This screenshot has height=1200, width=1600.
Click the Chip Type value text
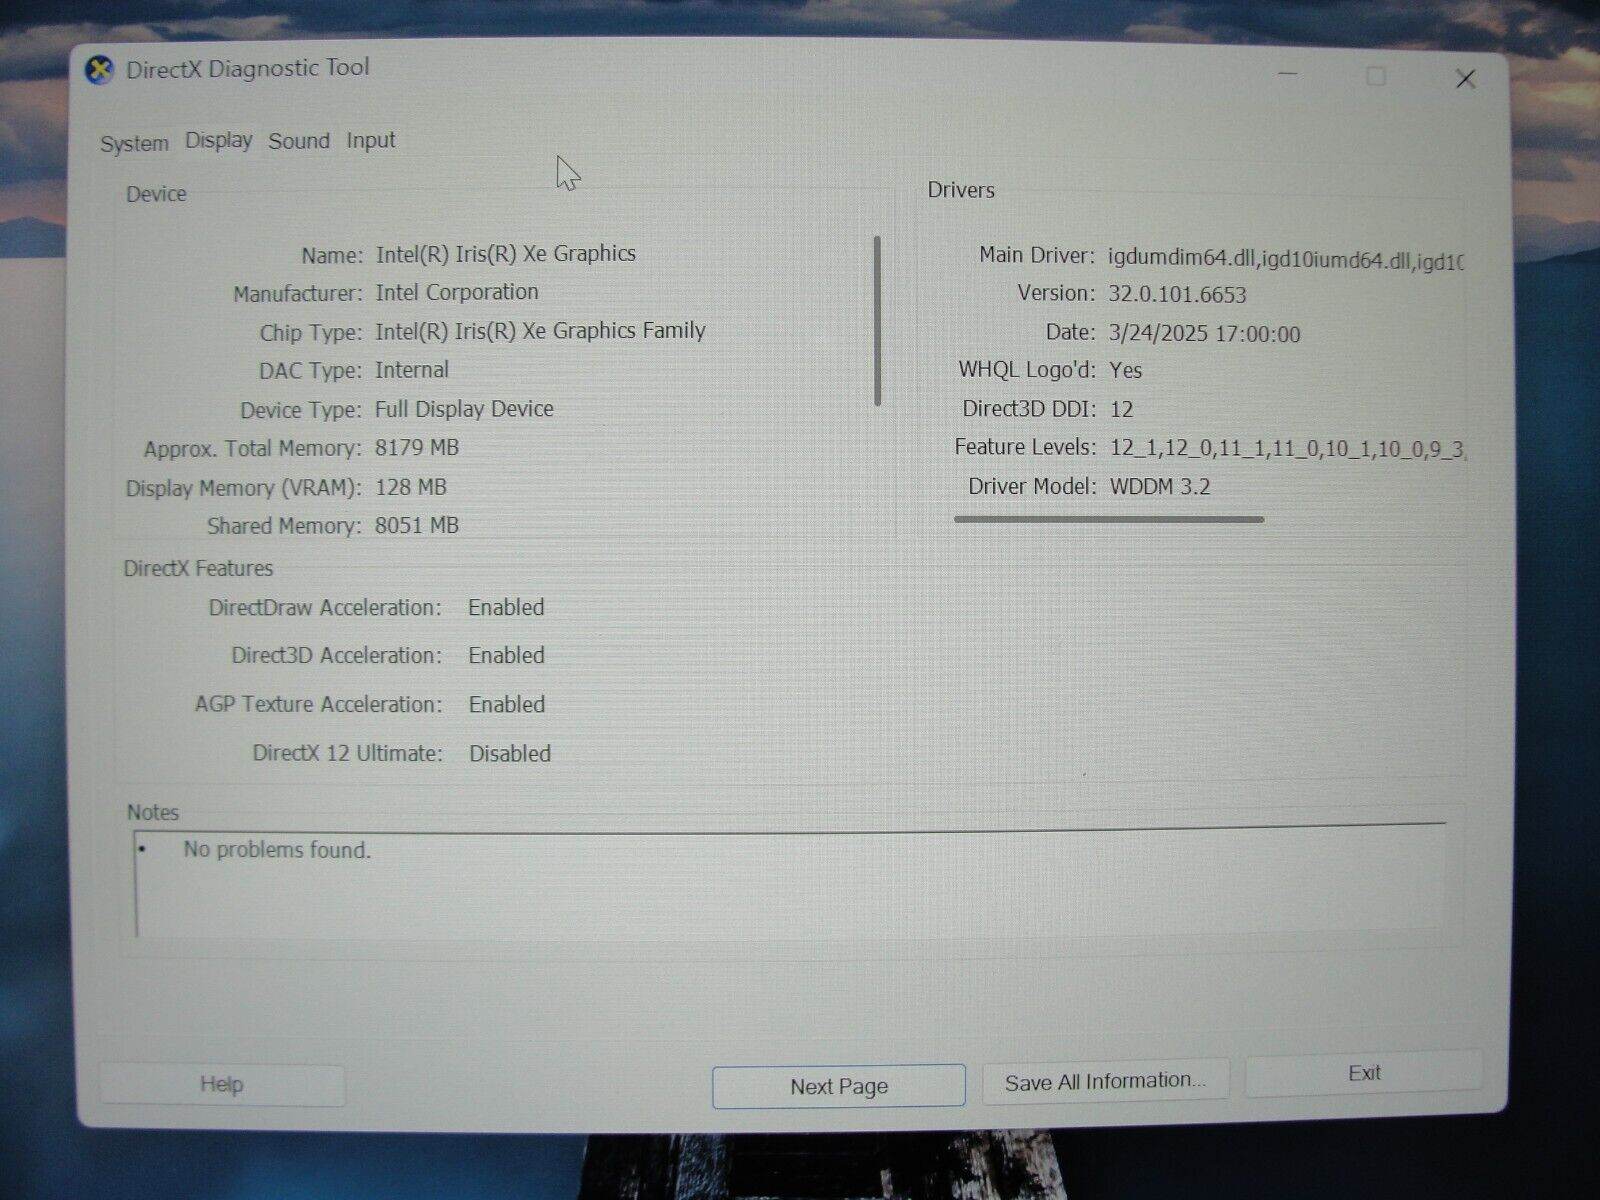[539, 331]
